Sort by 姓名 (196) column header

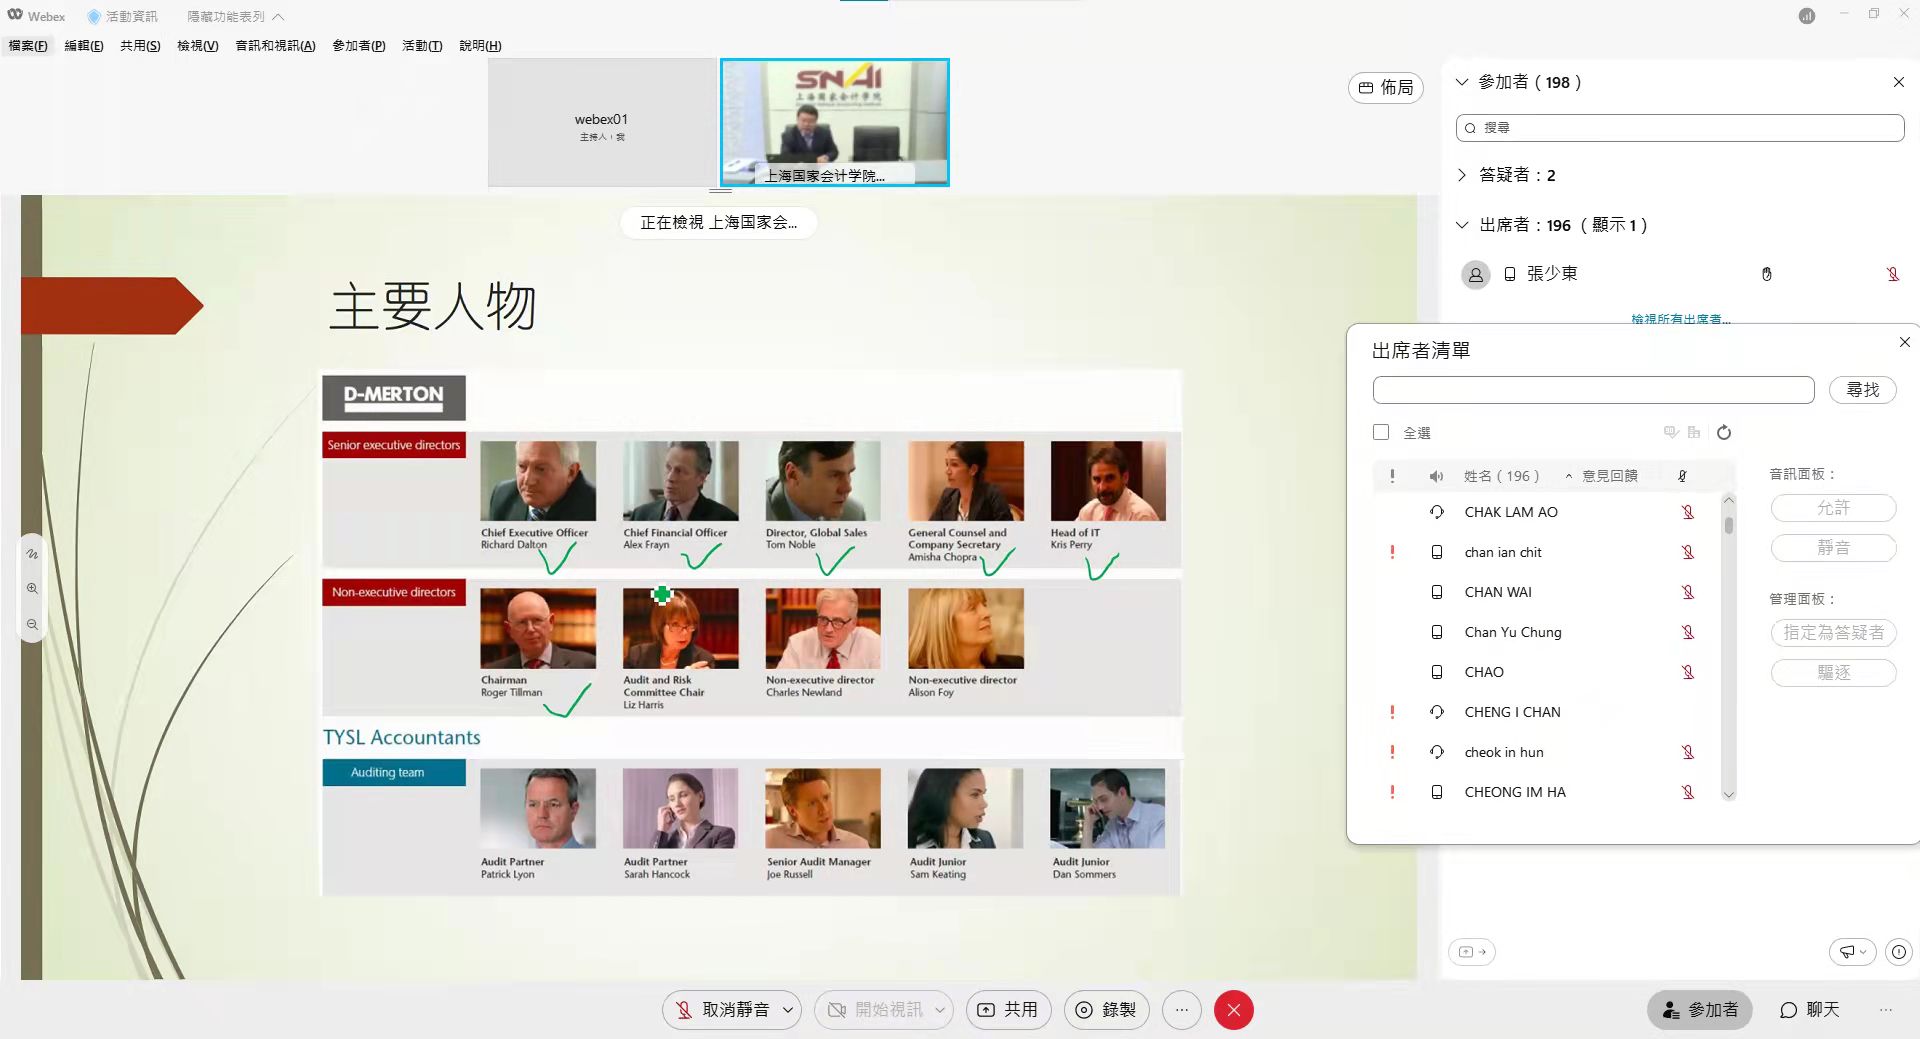click(1501, 476)
